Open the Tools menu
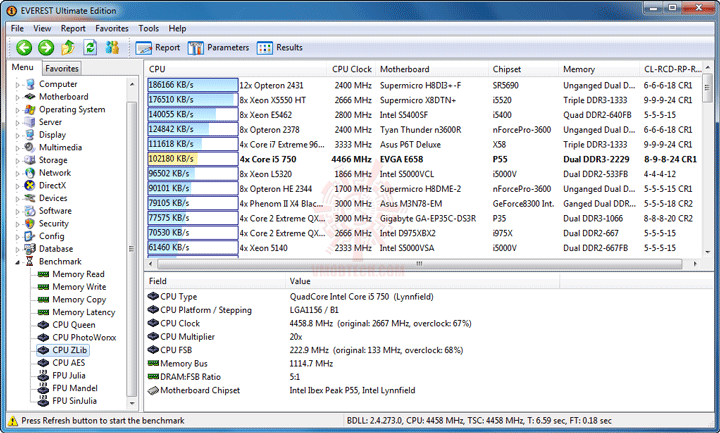The image size is (720, 433). point(148,28)
